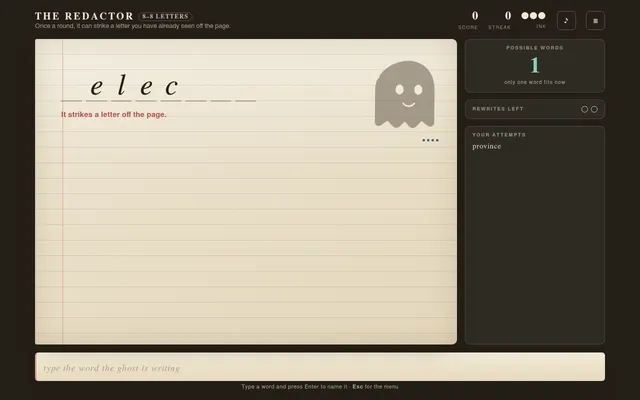The width and height of the screenshot is (640, 400).
Task: Select the 'province' attempt entry
Action: 487,147
